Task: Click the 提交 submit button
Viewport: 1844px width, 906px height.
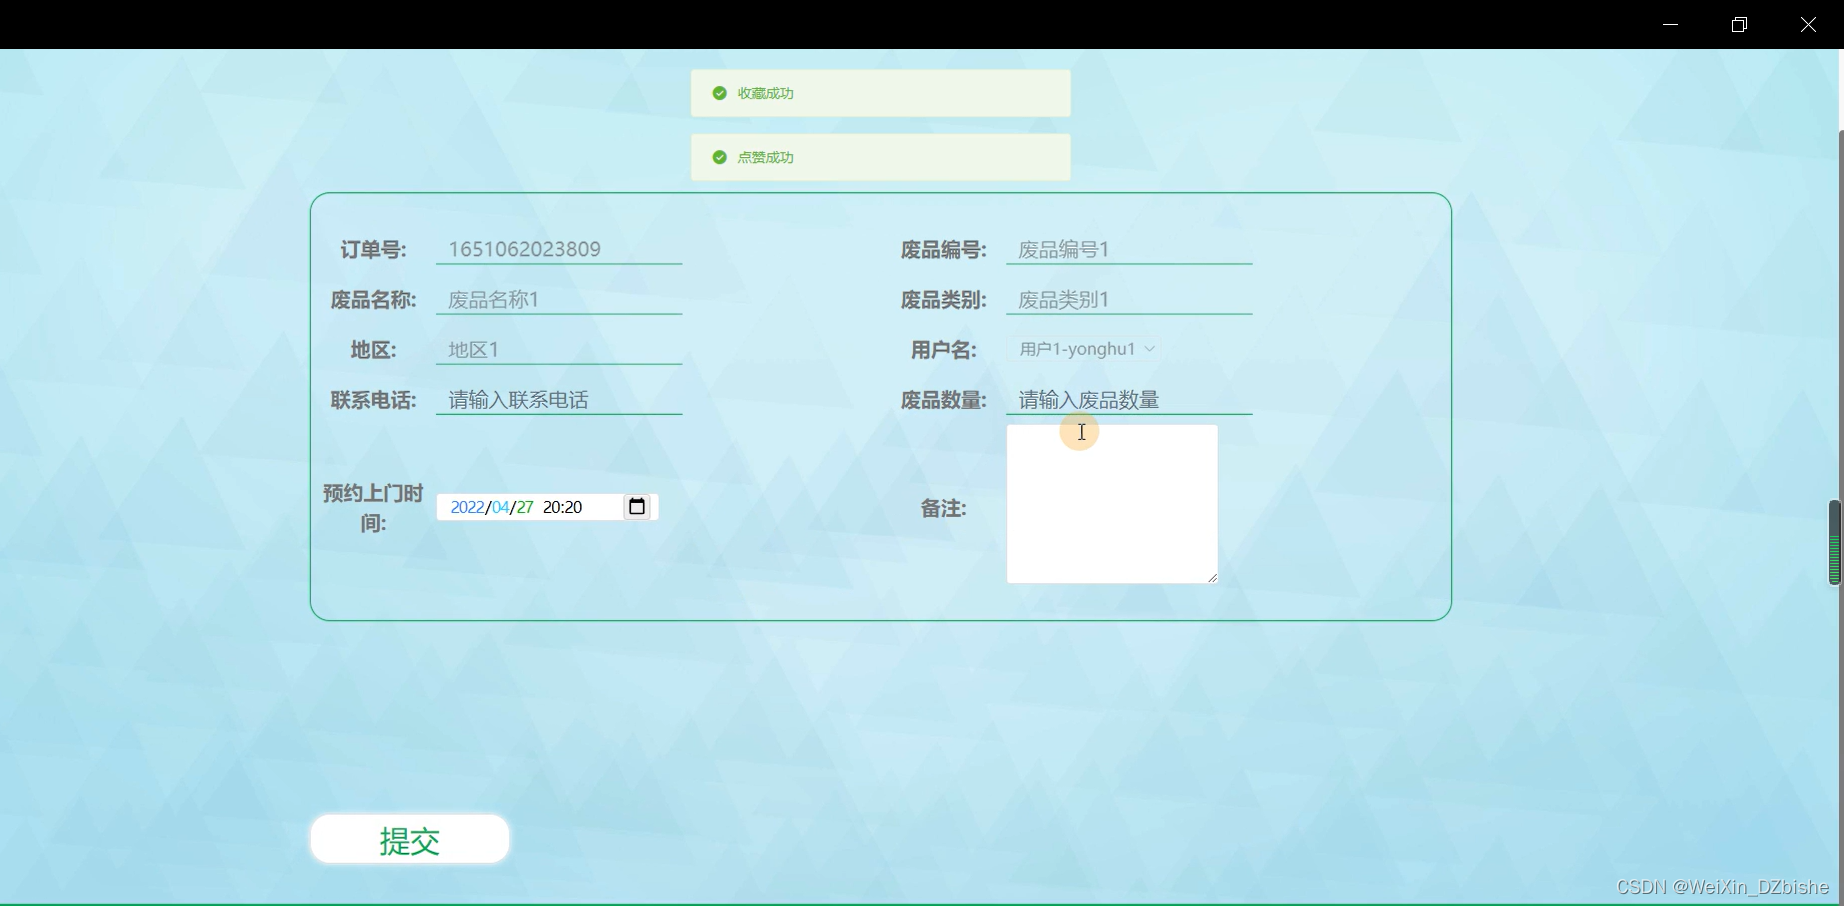Action: click(x=410, y=839)
